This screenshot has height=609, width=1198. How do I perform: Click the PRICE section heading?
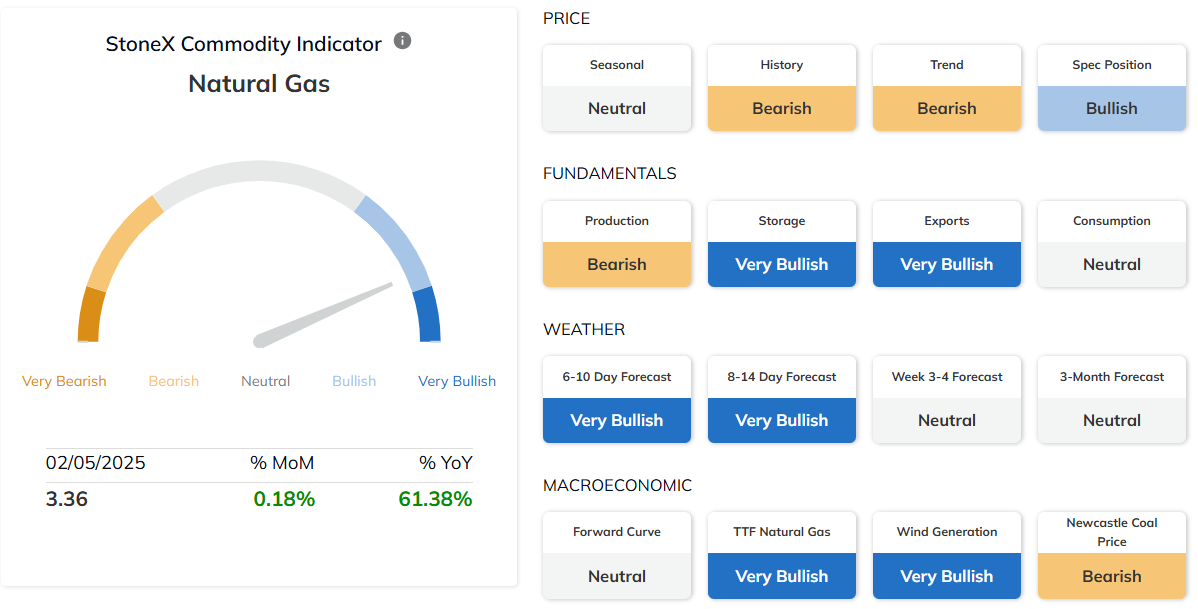(566, 18)
